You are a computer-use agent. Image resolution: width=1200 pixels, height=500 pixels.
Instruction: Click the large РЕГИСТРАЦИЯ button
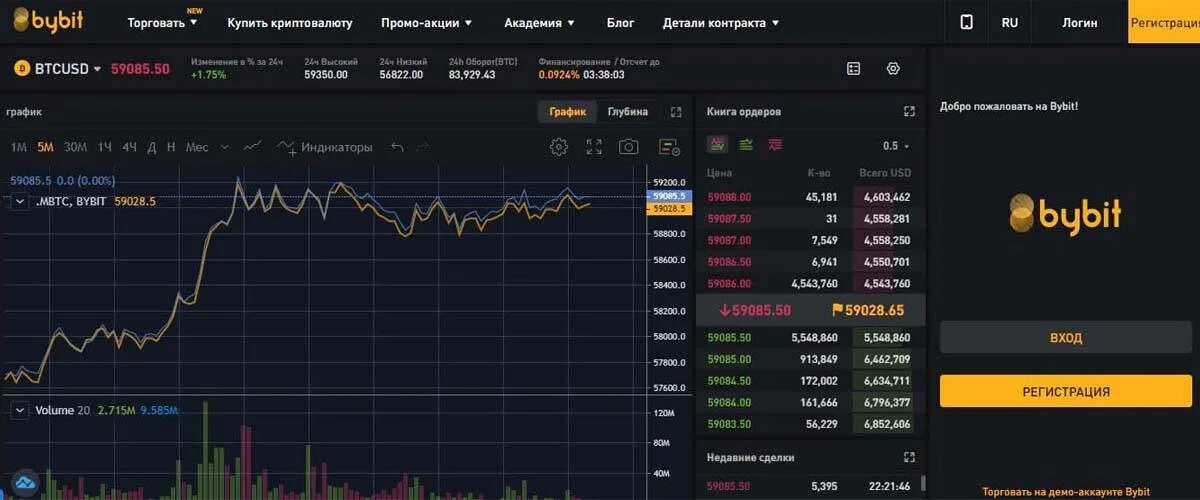point(1066,391)
